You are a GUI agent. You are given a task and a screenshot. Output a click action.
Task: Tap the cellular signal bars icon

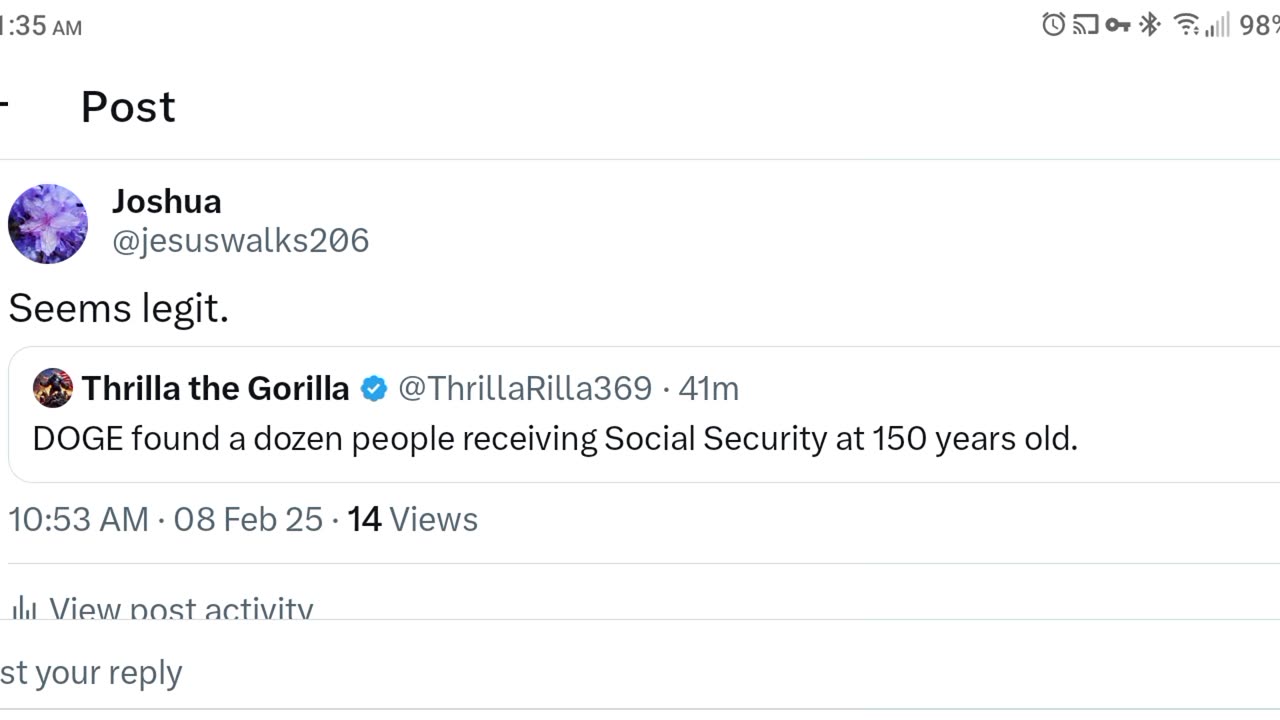click(x=1217, y=25)
